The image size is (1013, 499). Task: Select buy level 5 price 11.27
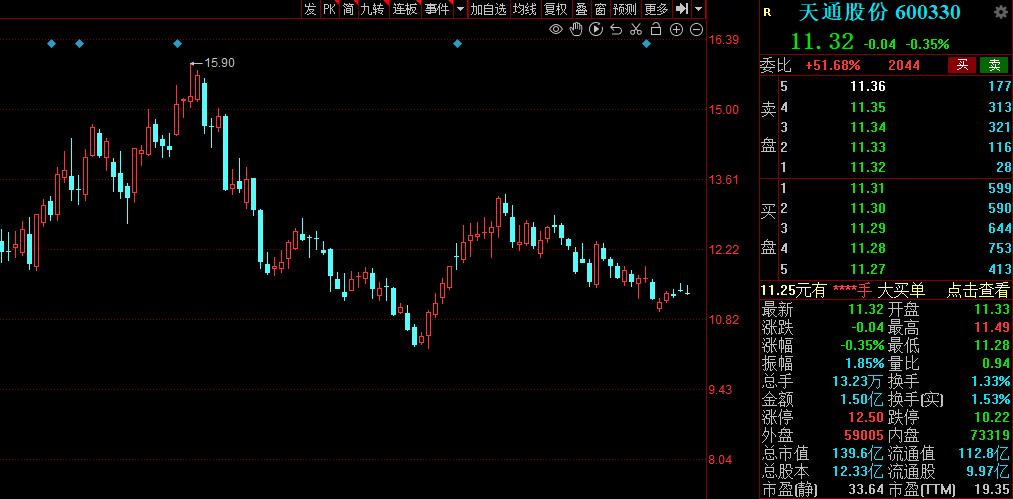tap(868, 269)
